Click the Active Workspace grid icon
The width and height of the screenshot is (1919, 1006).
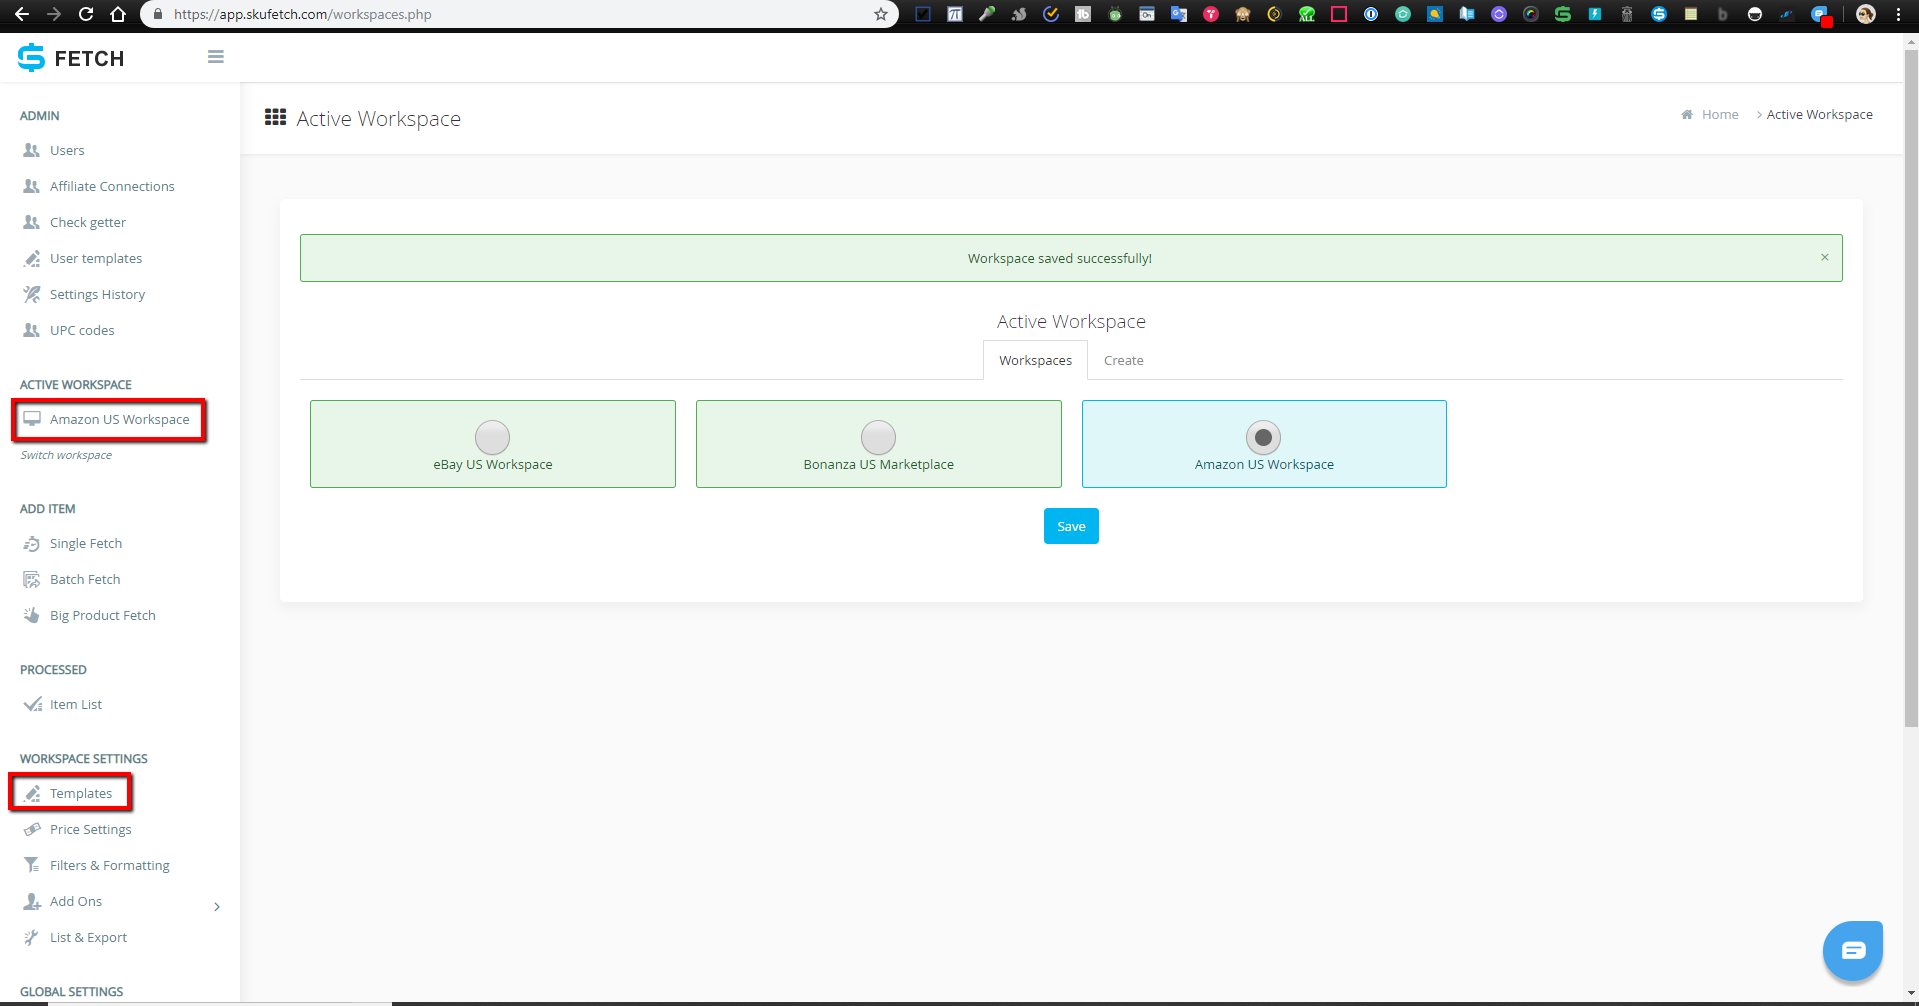tap(275, 117)
